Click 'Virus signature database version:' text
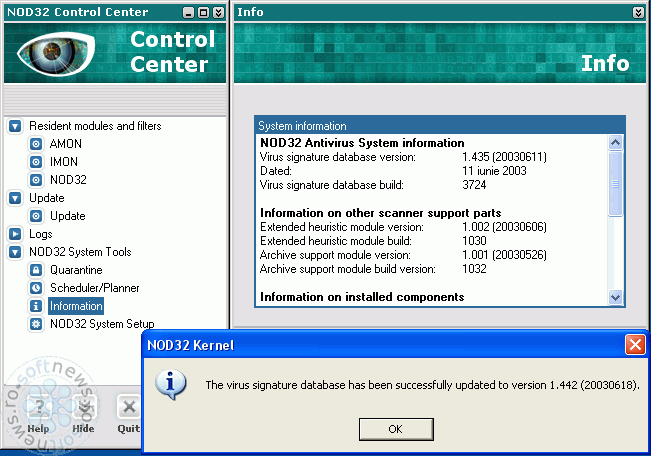 [x=338, y=157]
